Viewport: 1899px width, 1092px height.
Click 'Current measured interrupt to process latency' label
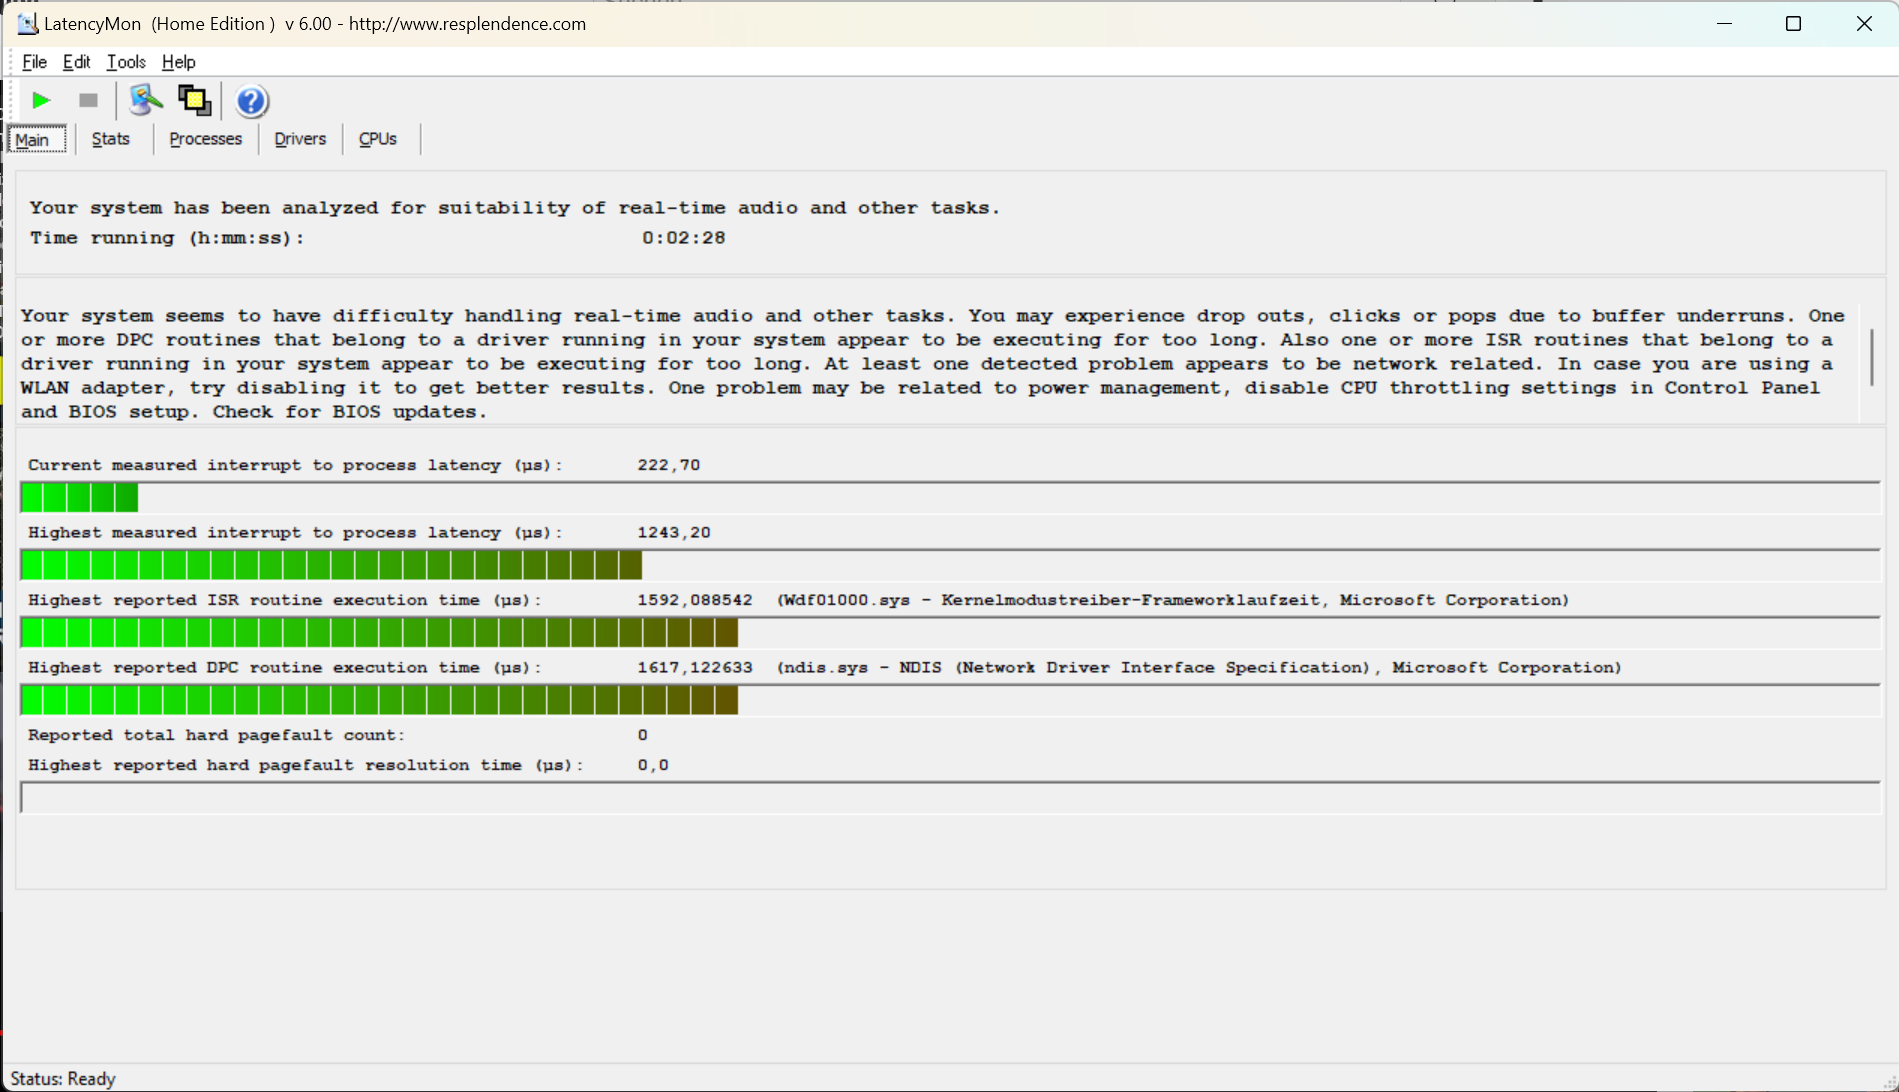pyautogui.click(x=295, y=465)
